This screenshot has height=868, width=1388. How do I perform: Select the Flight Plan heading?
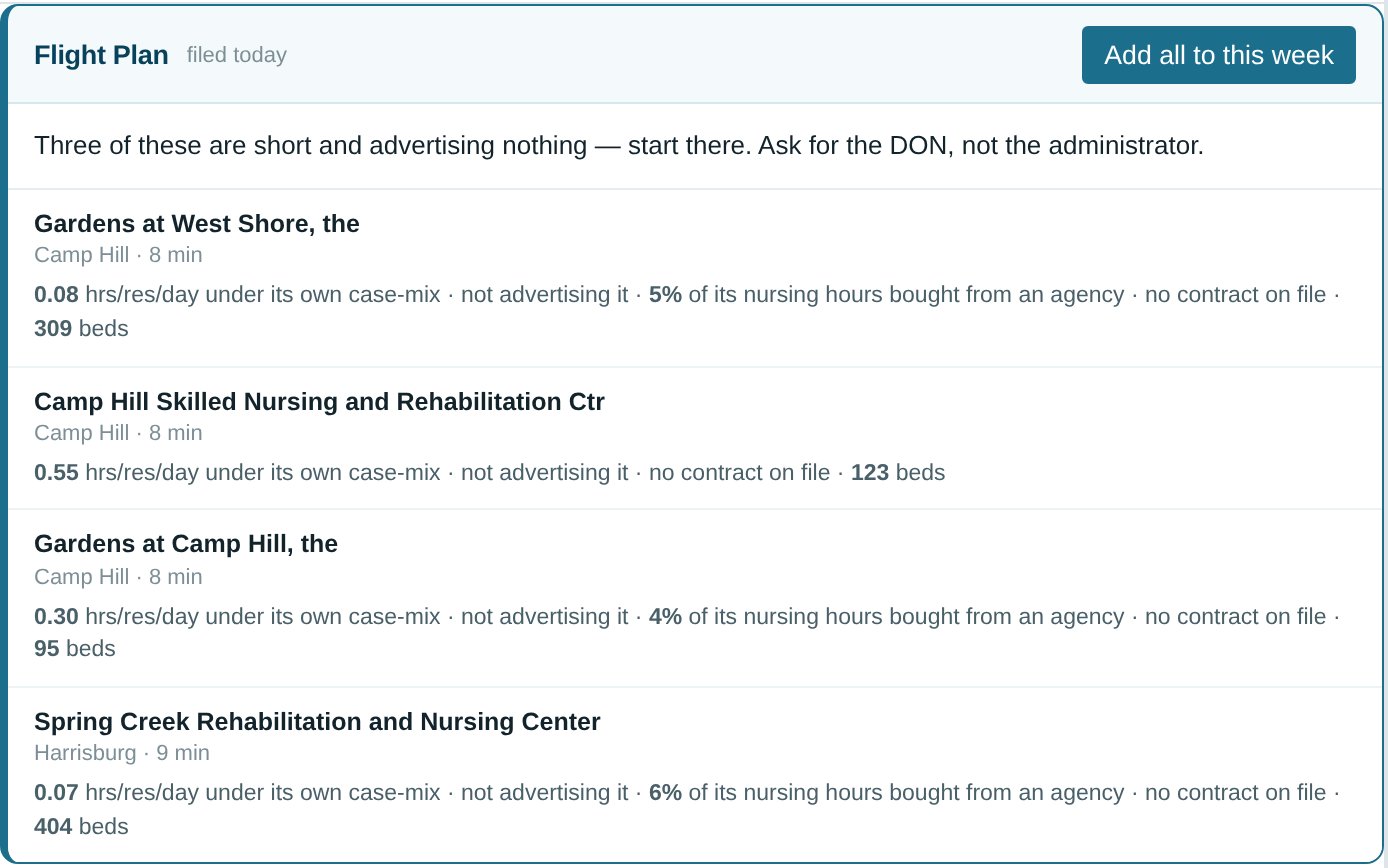pyautogui.click(x=101, y=55)
